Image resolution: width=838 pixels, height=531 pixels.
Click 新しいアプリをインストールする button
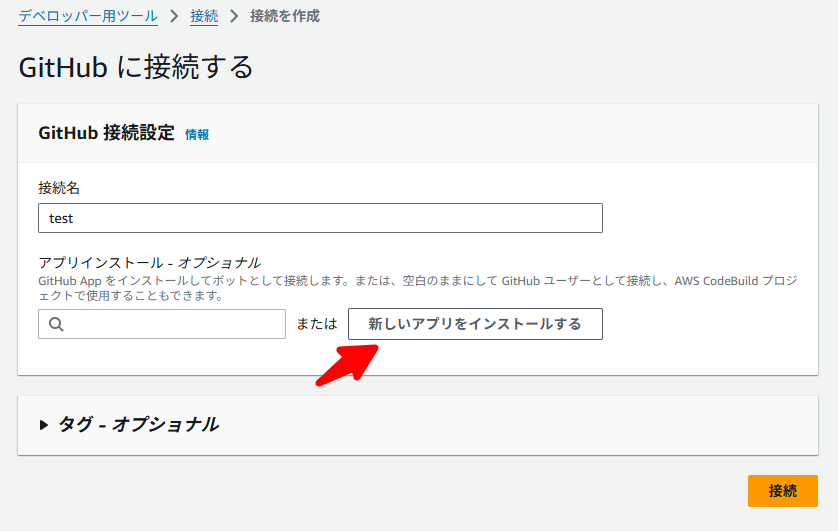[x=475, y=324]
